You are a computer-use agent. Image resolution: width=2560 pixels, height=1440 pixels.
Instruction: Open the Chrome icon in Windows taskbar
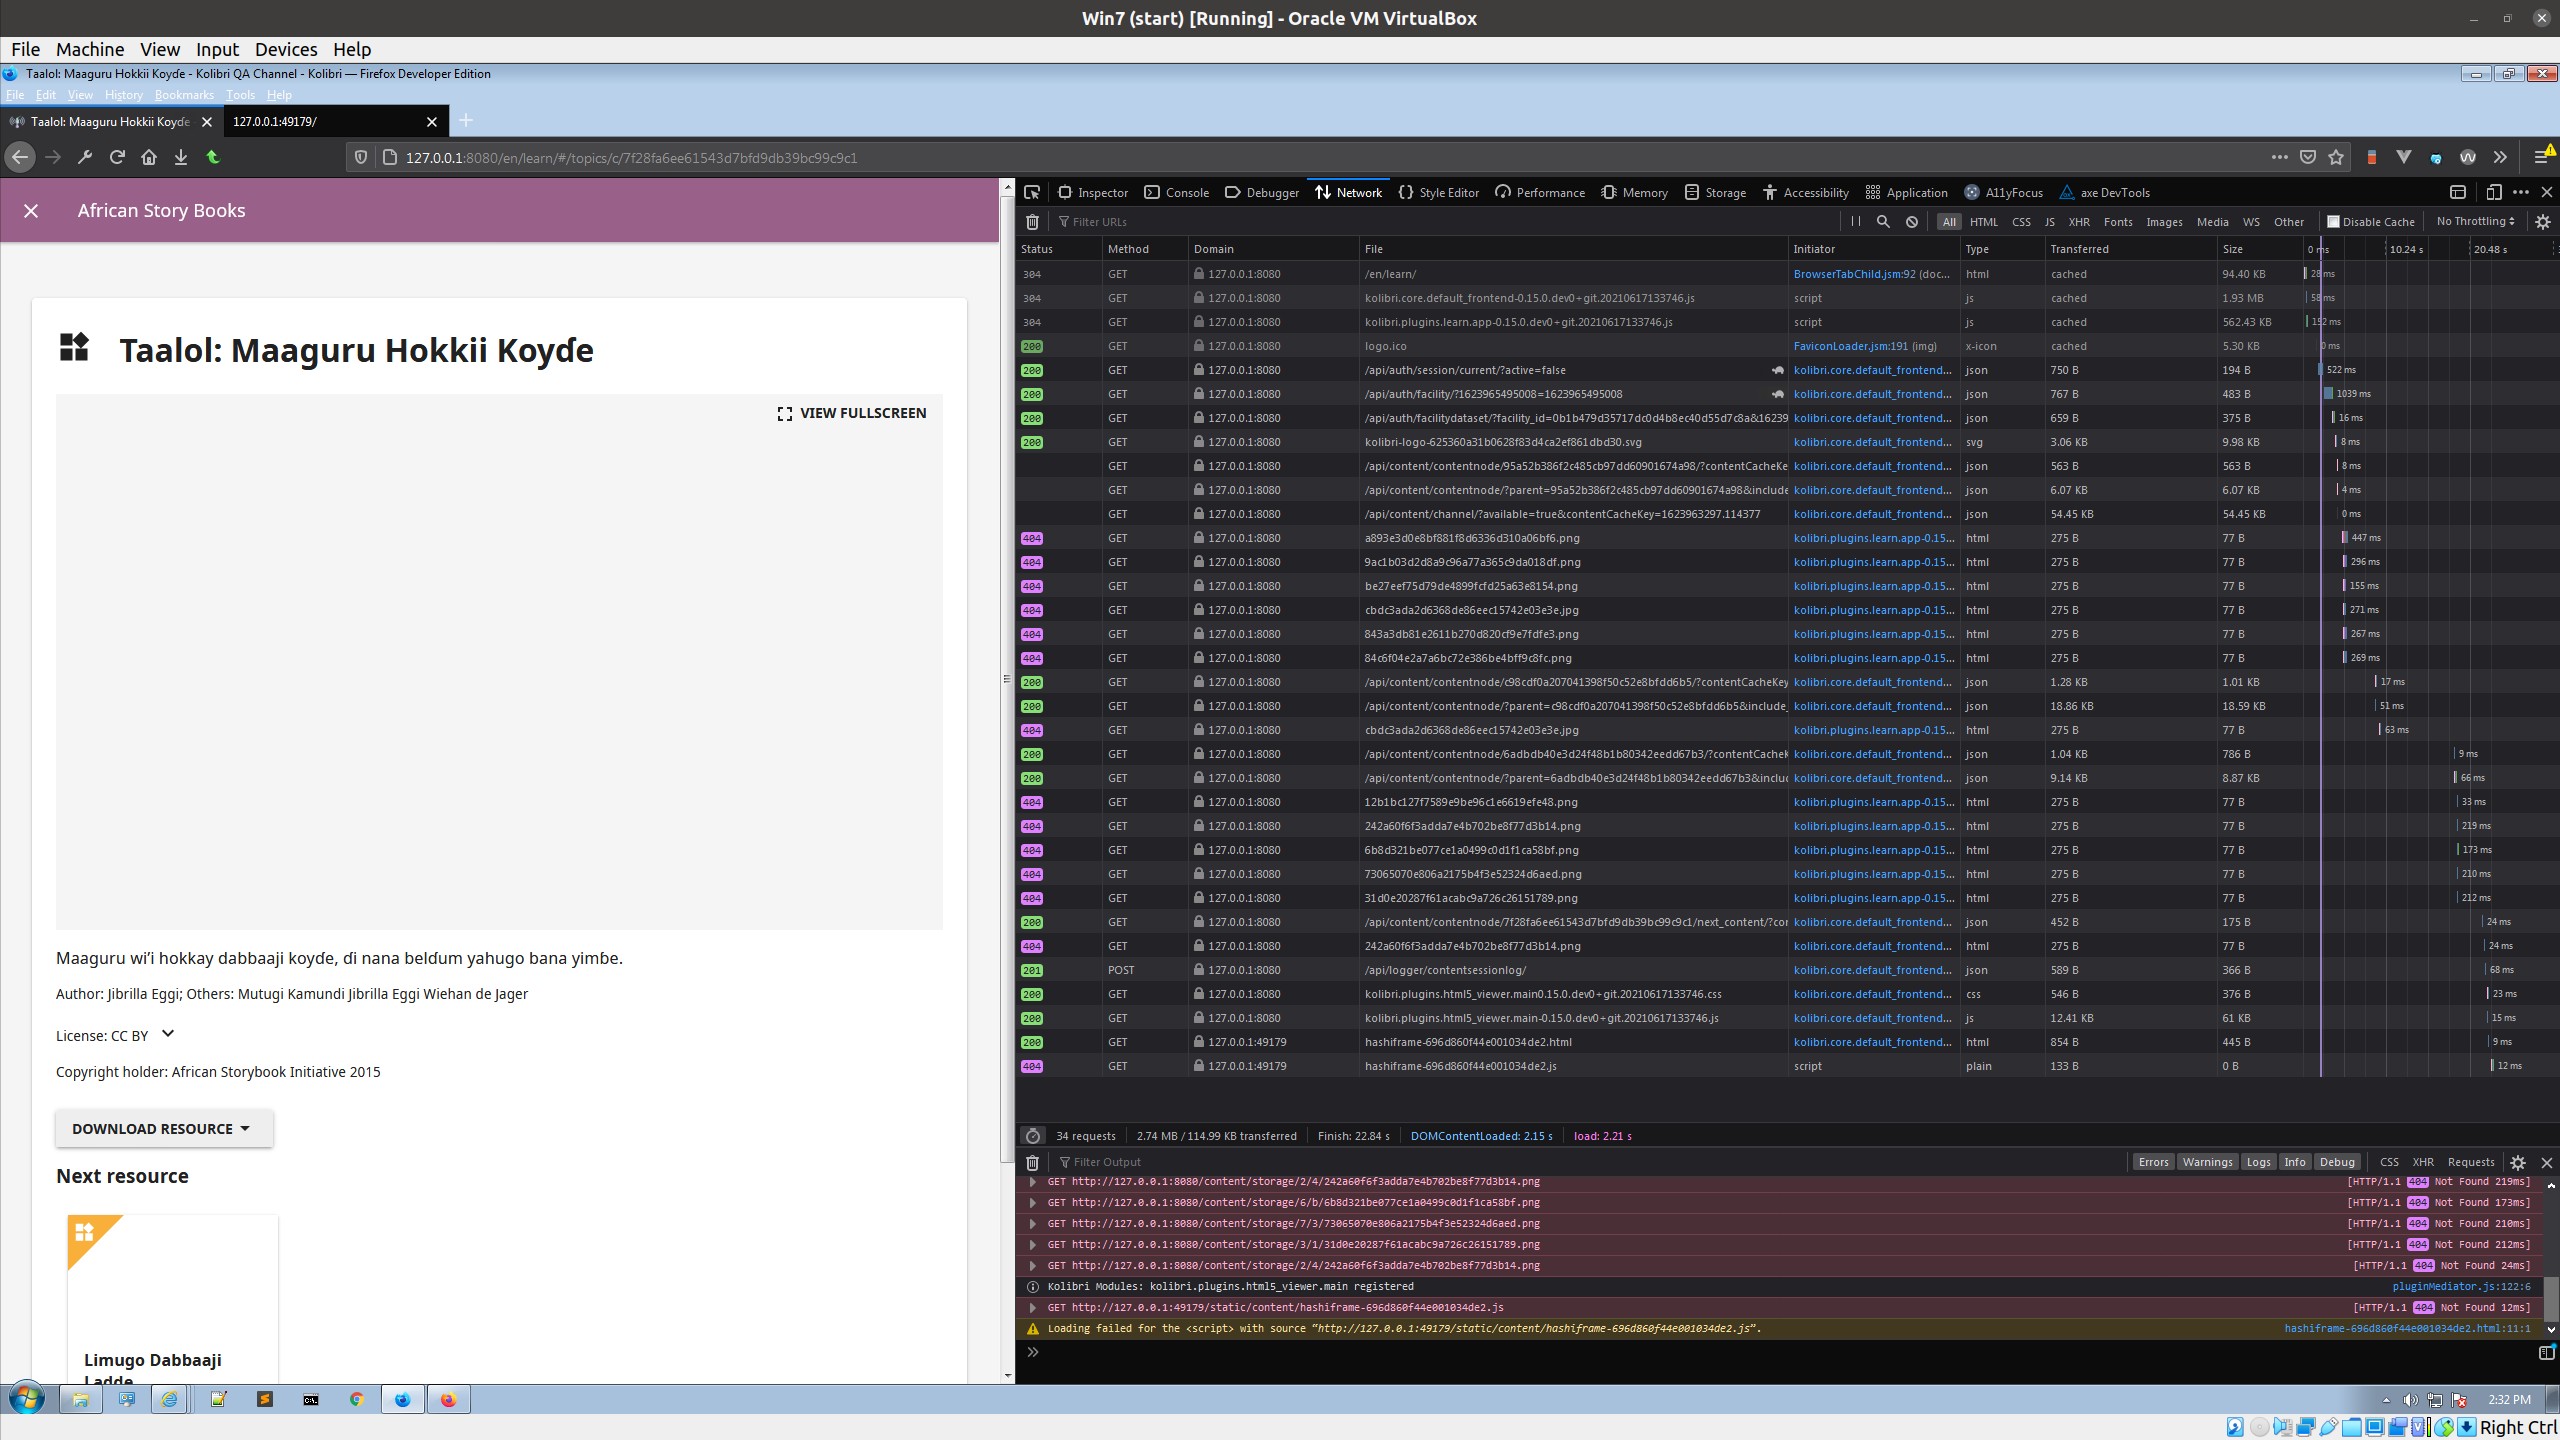point(356,1399)
